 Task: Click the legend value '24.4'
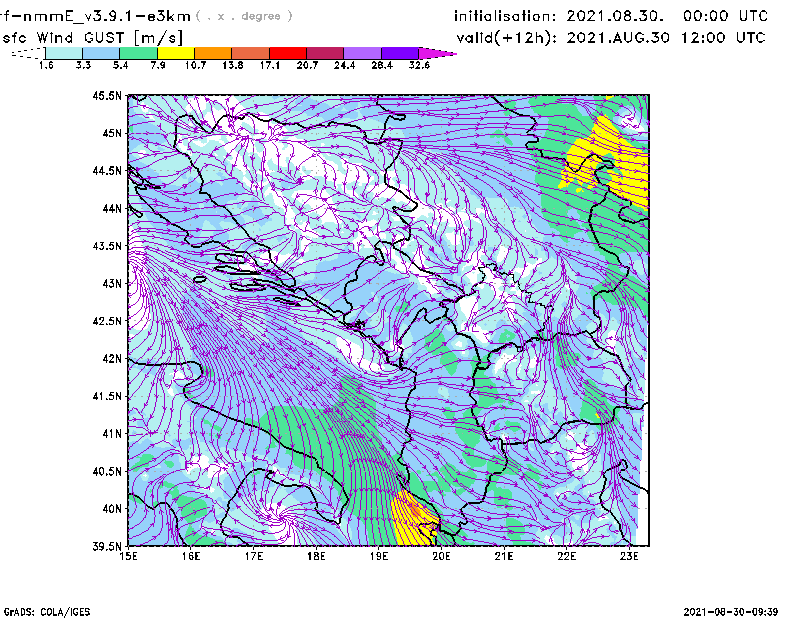click(344, 65)
